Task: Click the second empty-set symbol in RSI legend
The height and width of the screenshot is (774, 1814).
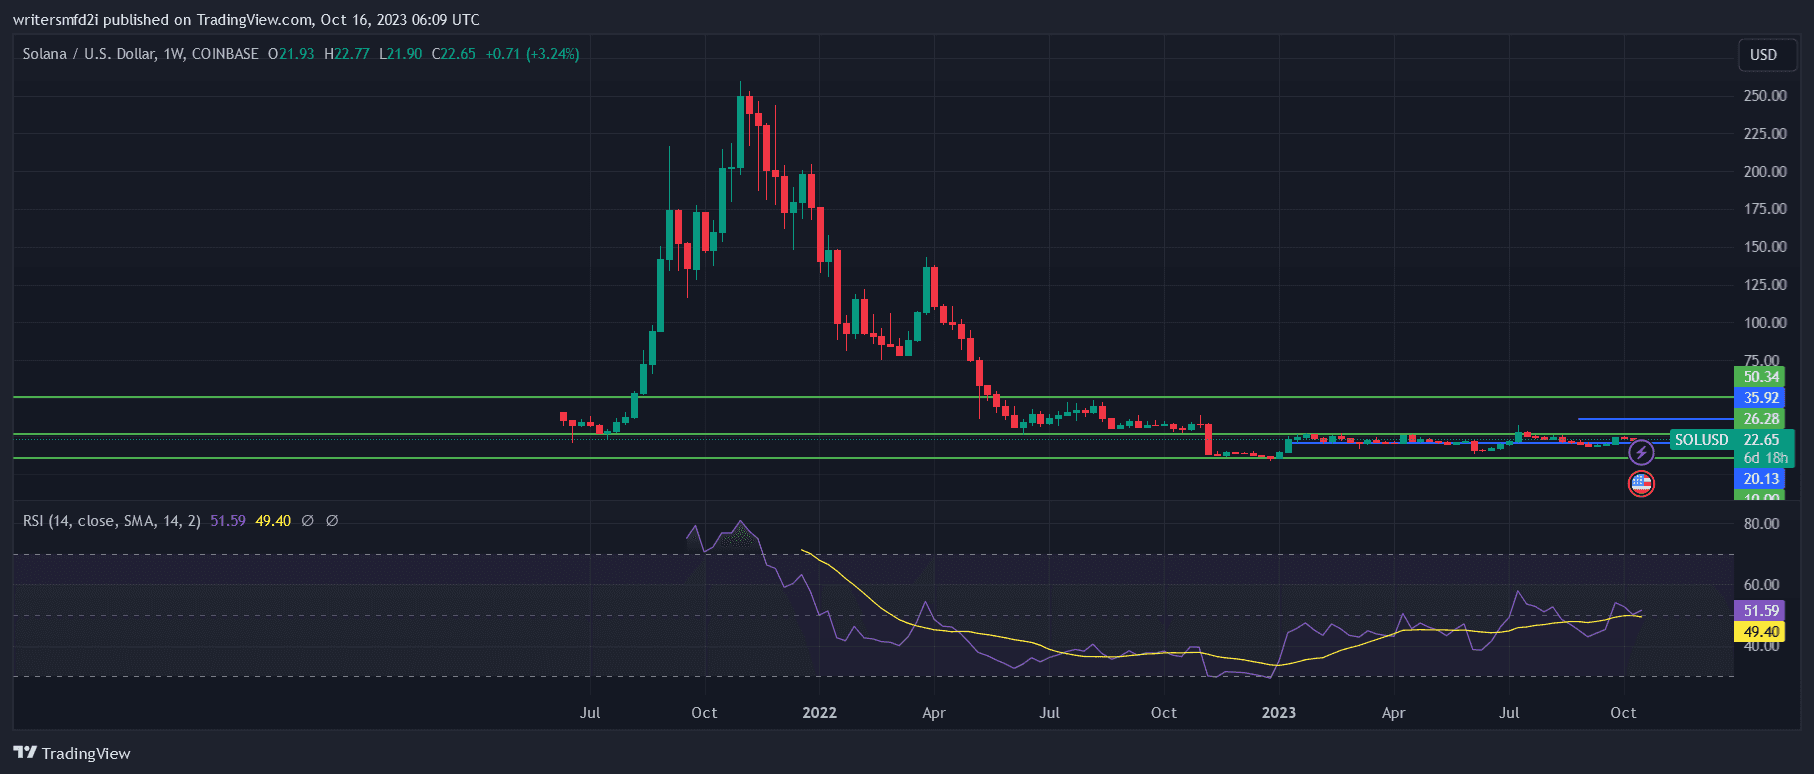Action: click(332, 521)
